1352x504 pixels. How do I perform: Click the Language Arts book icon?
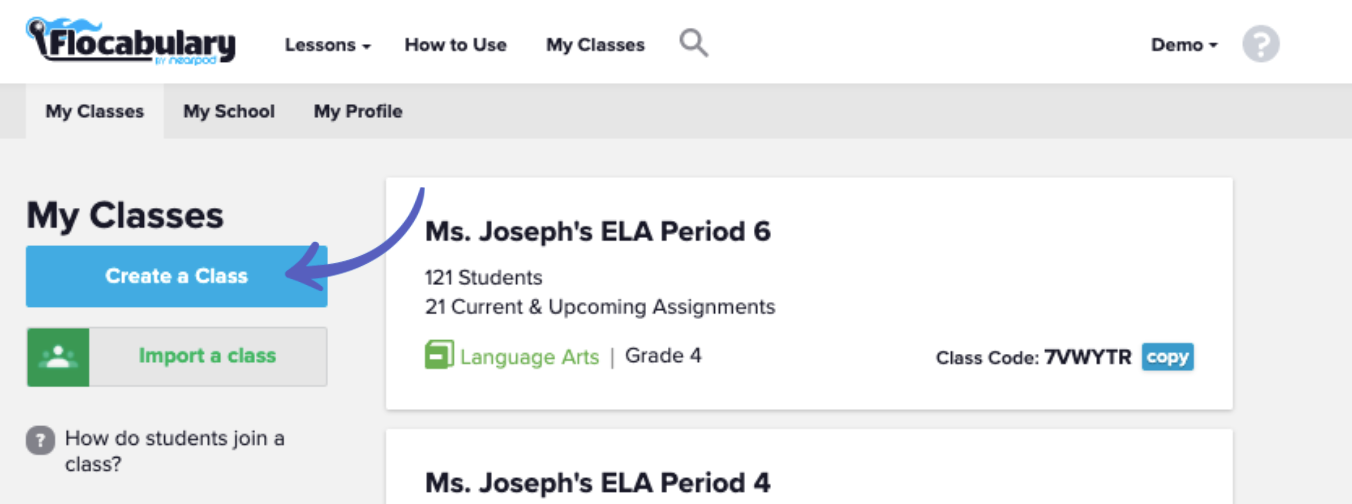[439, 355]
